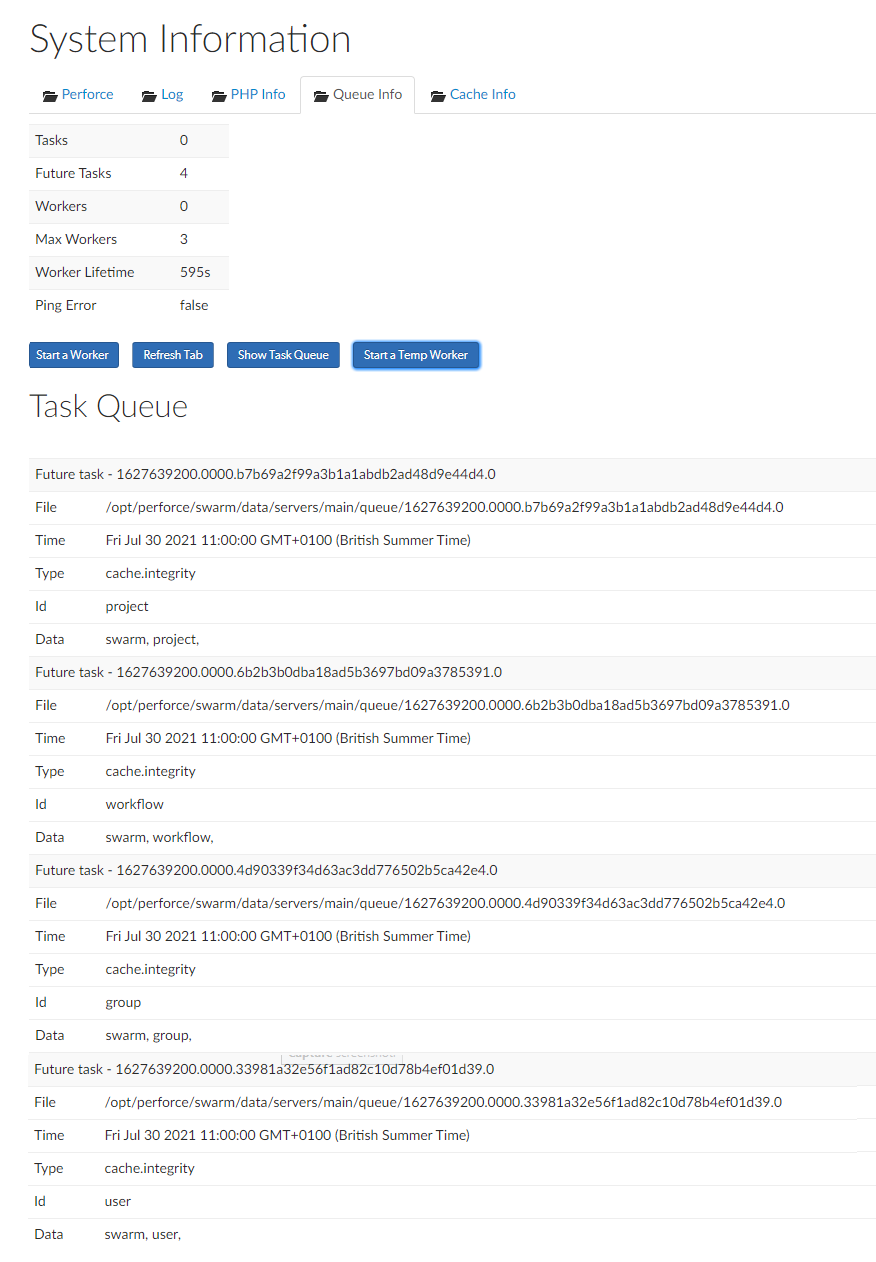Viewport: 876px width, 1262px height.
Task: Select the Future Tasks count row
Action: pyautogui.click(x=129, y=173)
